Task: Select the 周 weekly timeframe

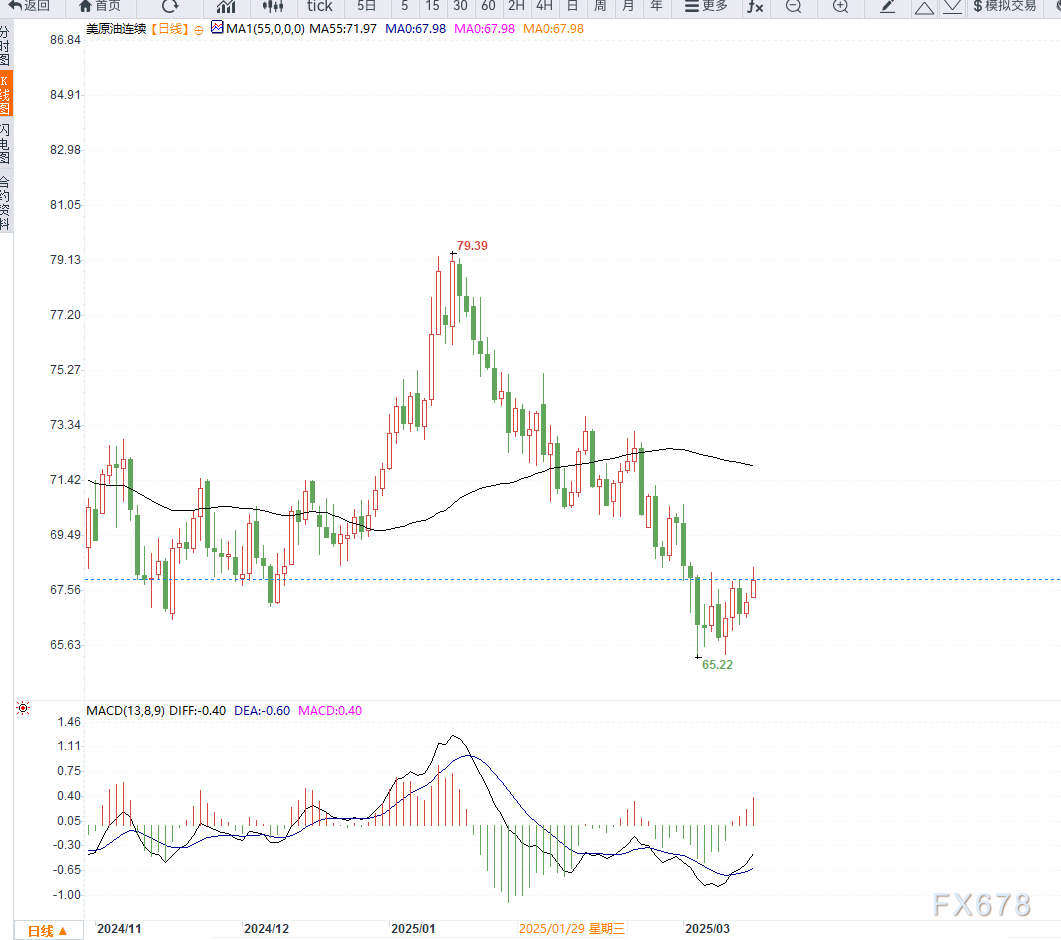Action: tap(599, 6)
